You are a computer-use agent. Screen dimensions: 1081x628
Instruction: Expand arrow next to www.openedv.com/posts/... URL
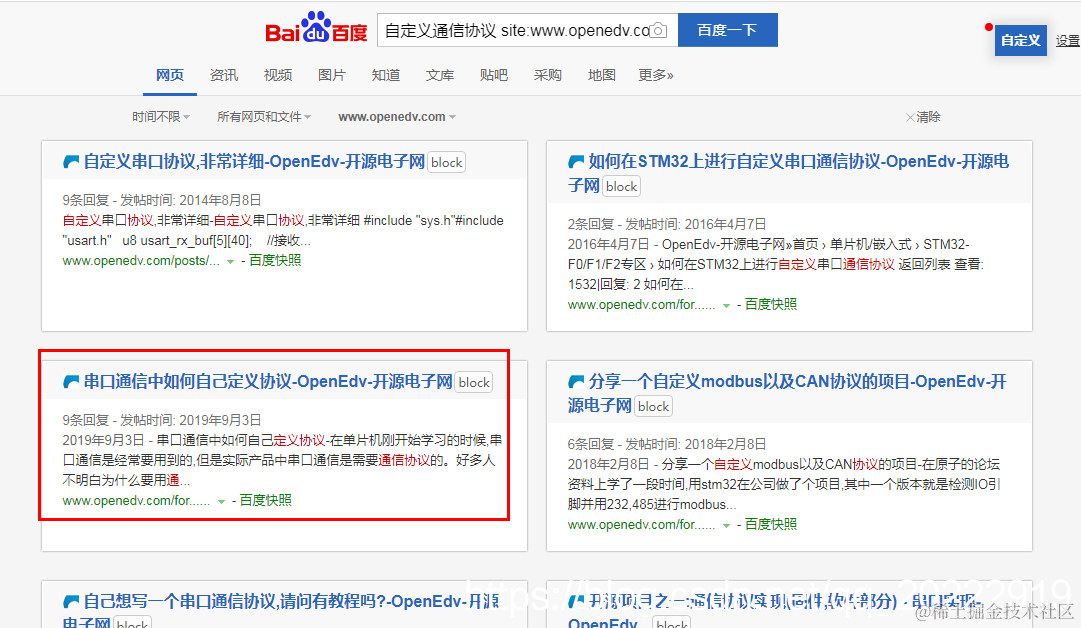(230, 262)
